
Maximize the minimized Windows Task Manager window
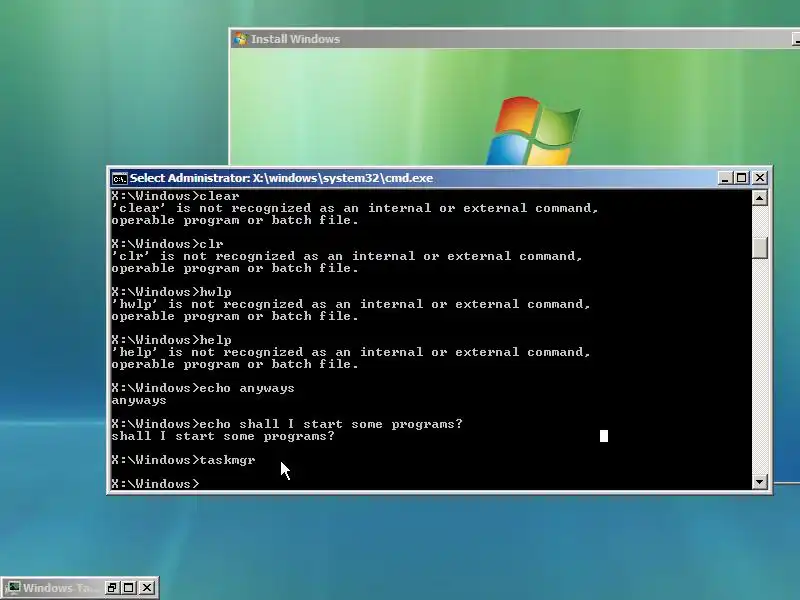[129, 588]
